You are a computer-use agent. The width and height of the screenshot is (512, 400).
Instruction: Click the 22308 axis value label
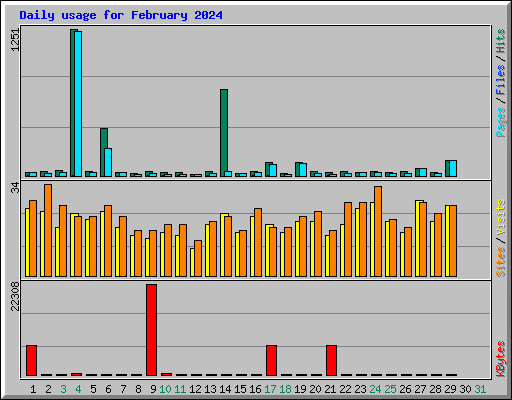pyautogui.click(x=15, y=296)
